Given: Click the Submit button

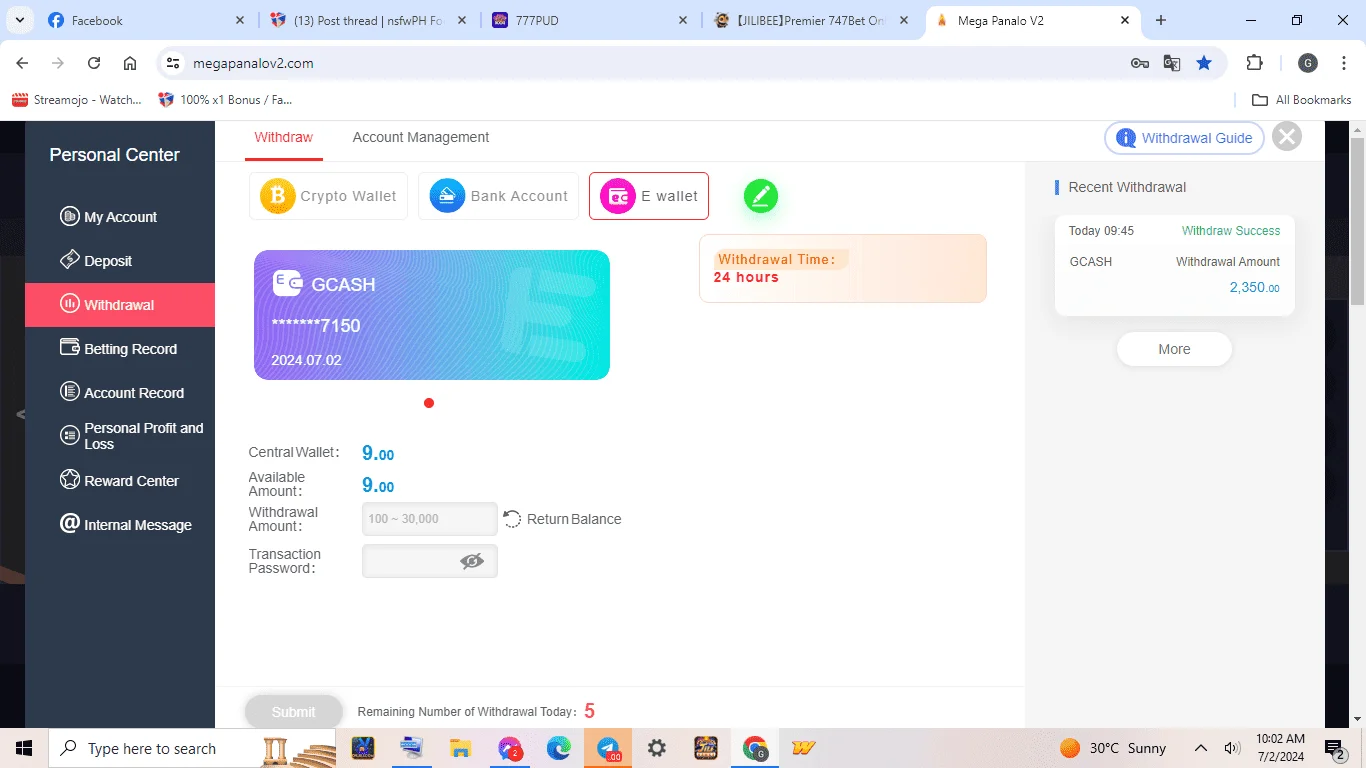Looking at the screenshot, I should [293, 711].
